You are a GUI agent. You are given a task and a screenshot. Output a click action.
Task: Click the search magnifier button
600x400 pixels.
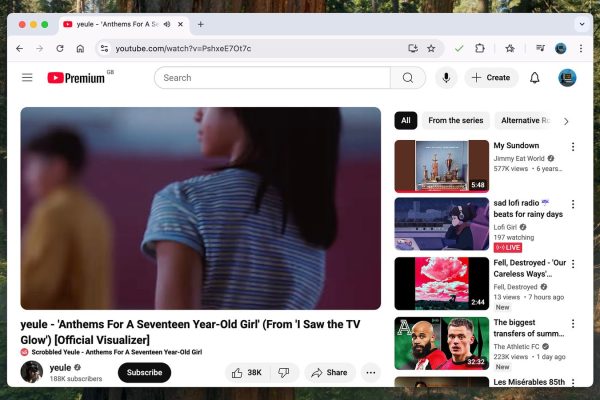(407, 78)
